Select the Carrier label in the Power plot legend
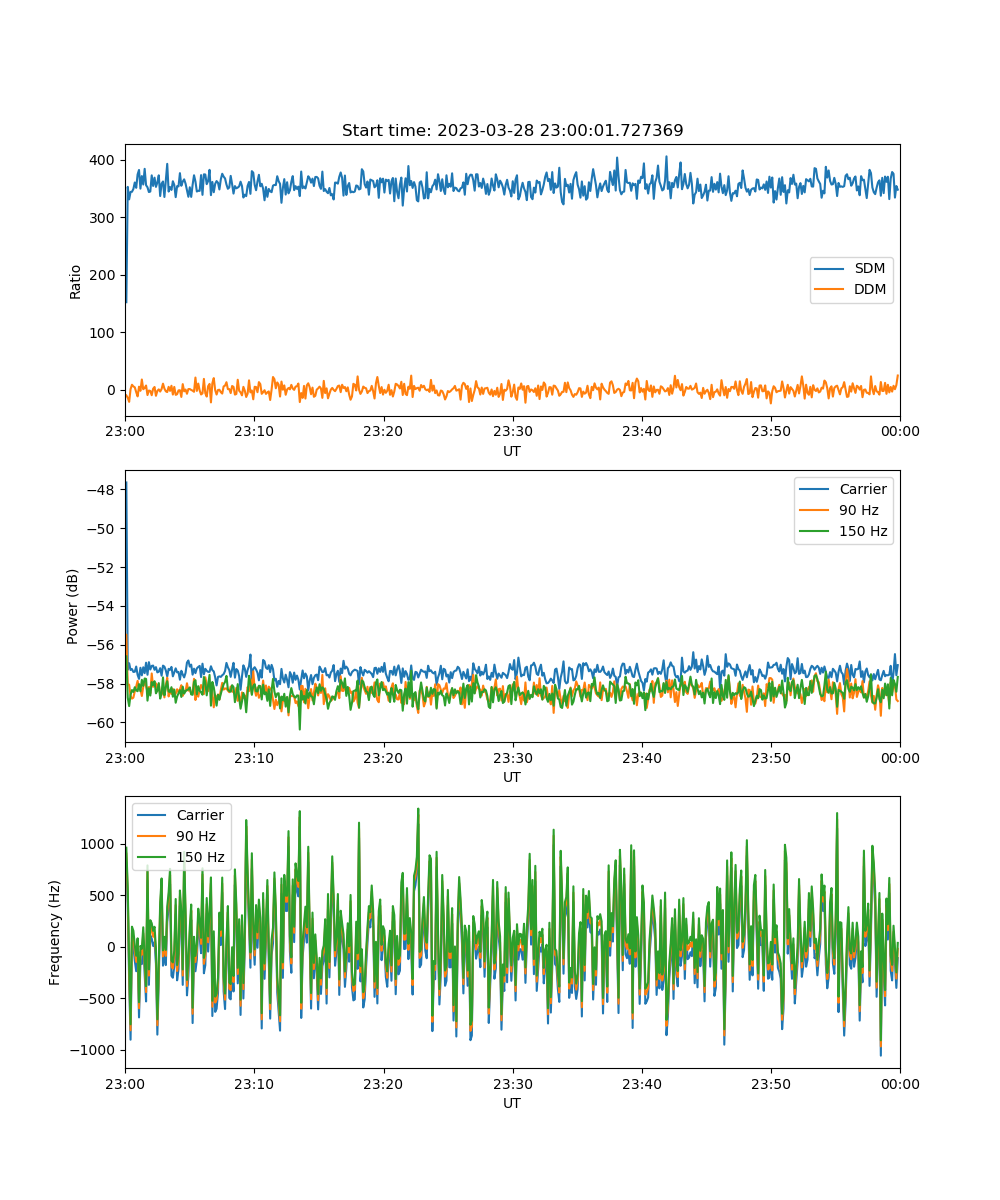This screenshot has height=1200, width=1000. point(862,489)
